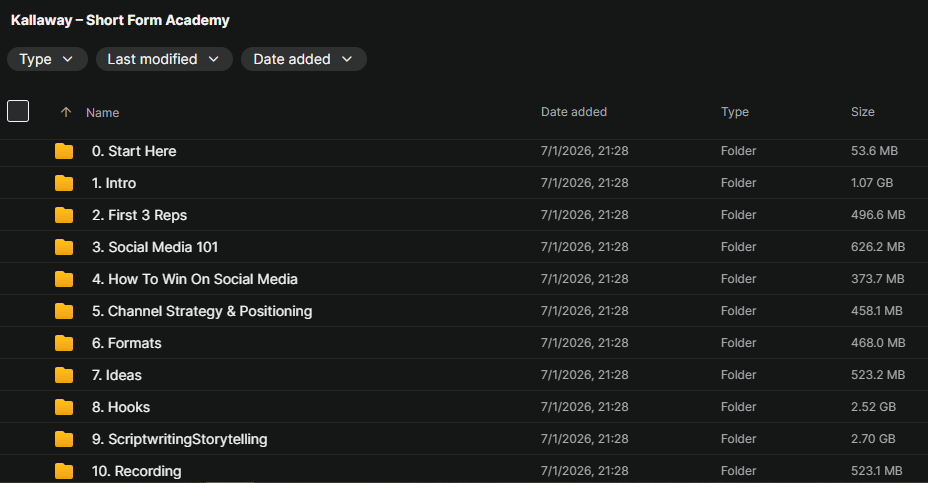
Task: Click the folder icon for 0. Start Here
Action: 64,152
